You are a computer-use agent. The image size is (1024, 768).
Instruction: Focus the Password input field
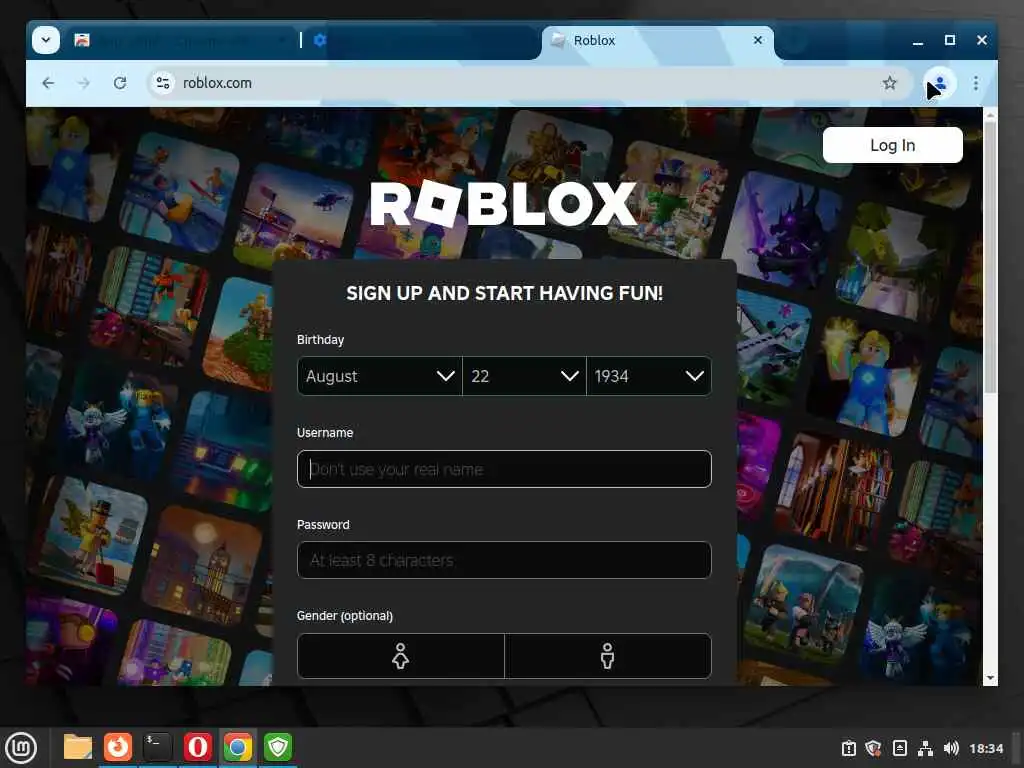tap(504, 560)
